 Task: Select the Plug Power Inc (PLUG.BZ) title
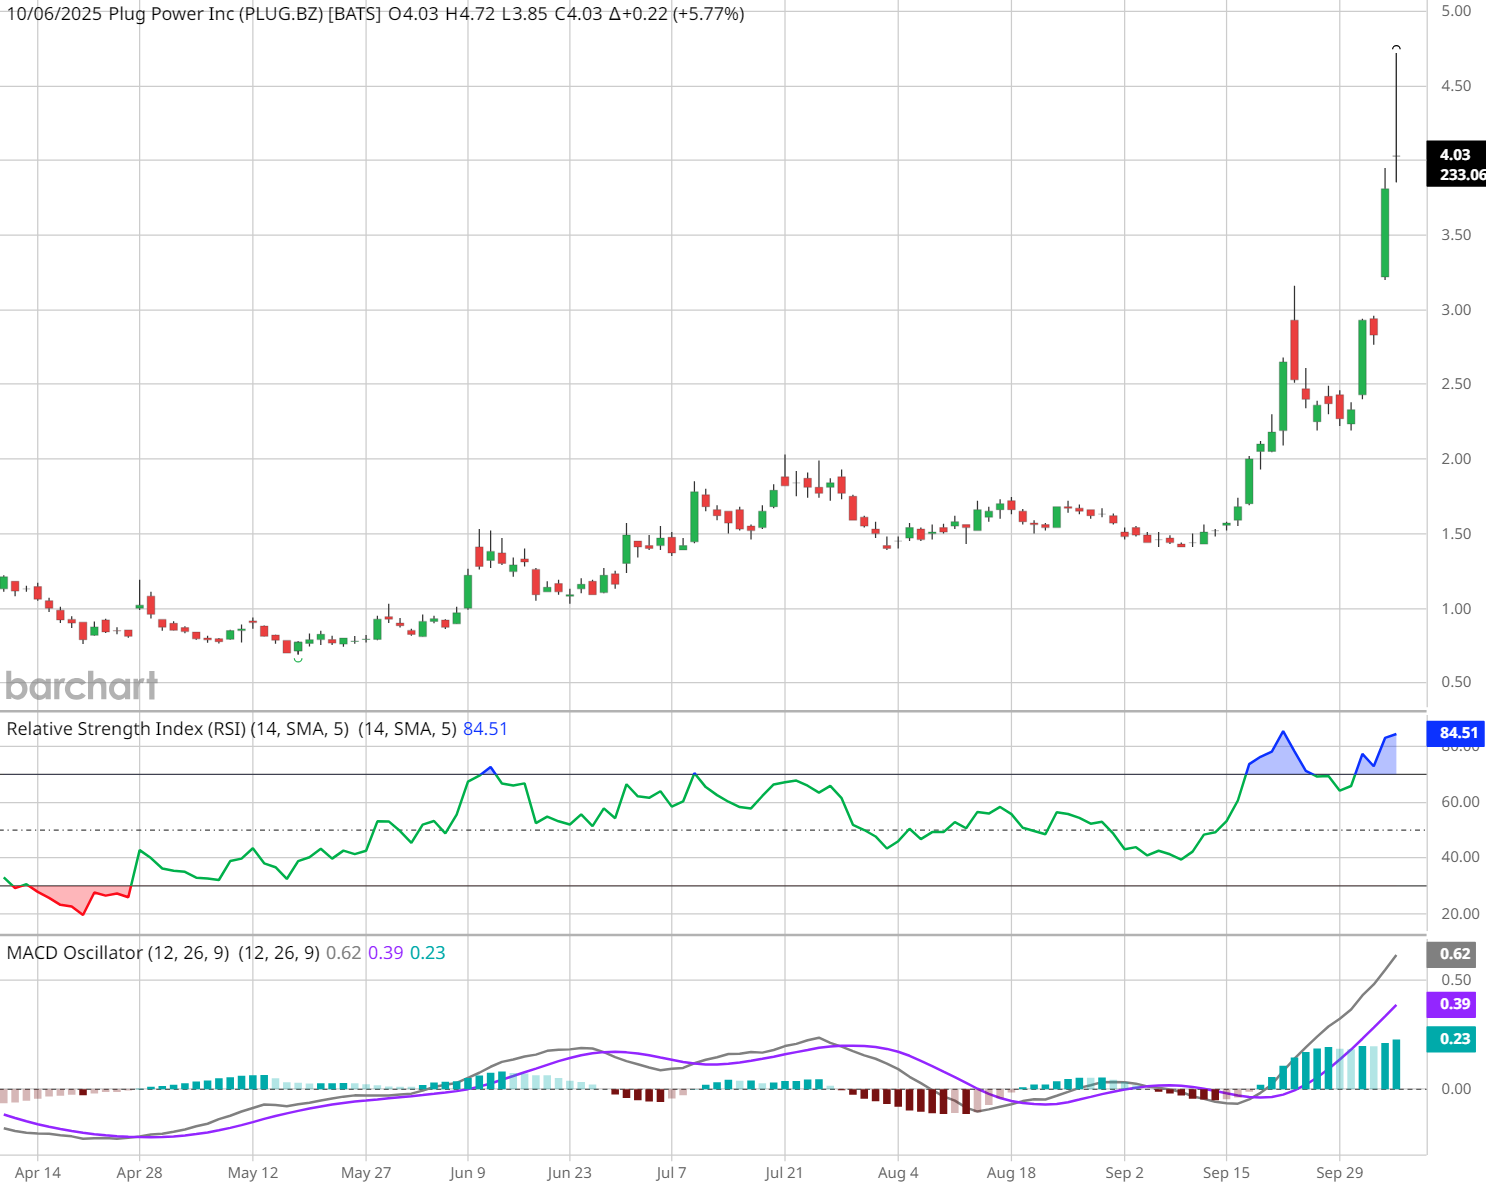pyautogui.click(x=215, y=14)
